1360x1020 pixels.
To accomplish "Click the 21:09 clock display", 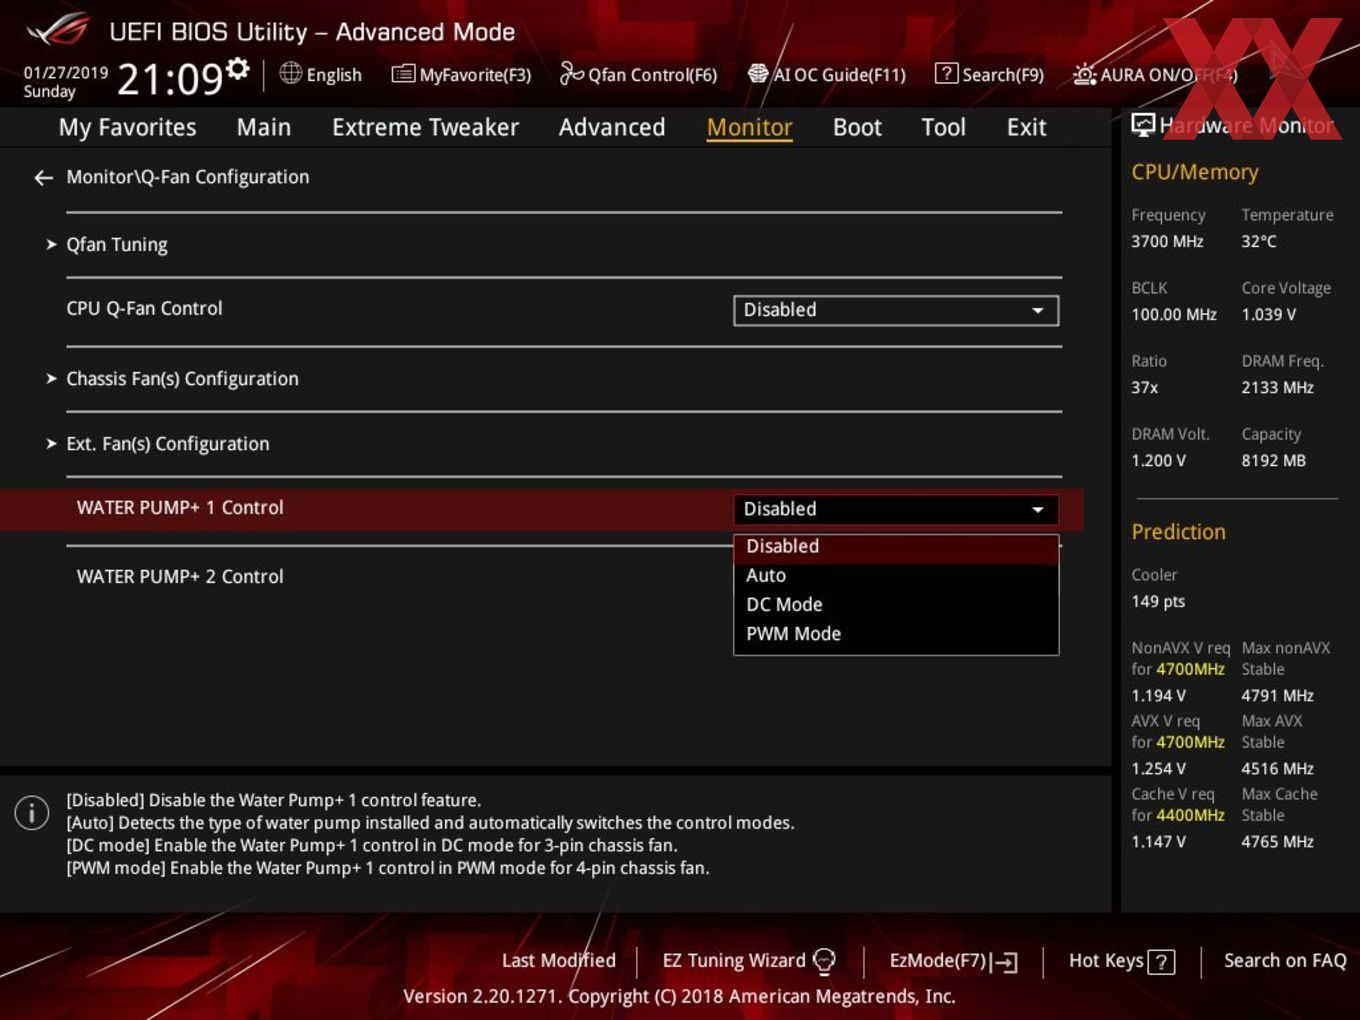I will pos(170,78).
